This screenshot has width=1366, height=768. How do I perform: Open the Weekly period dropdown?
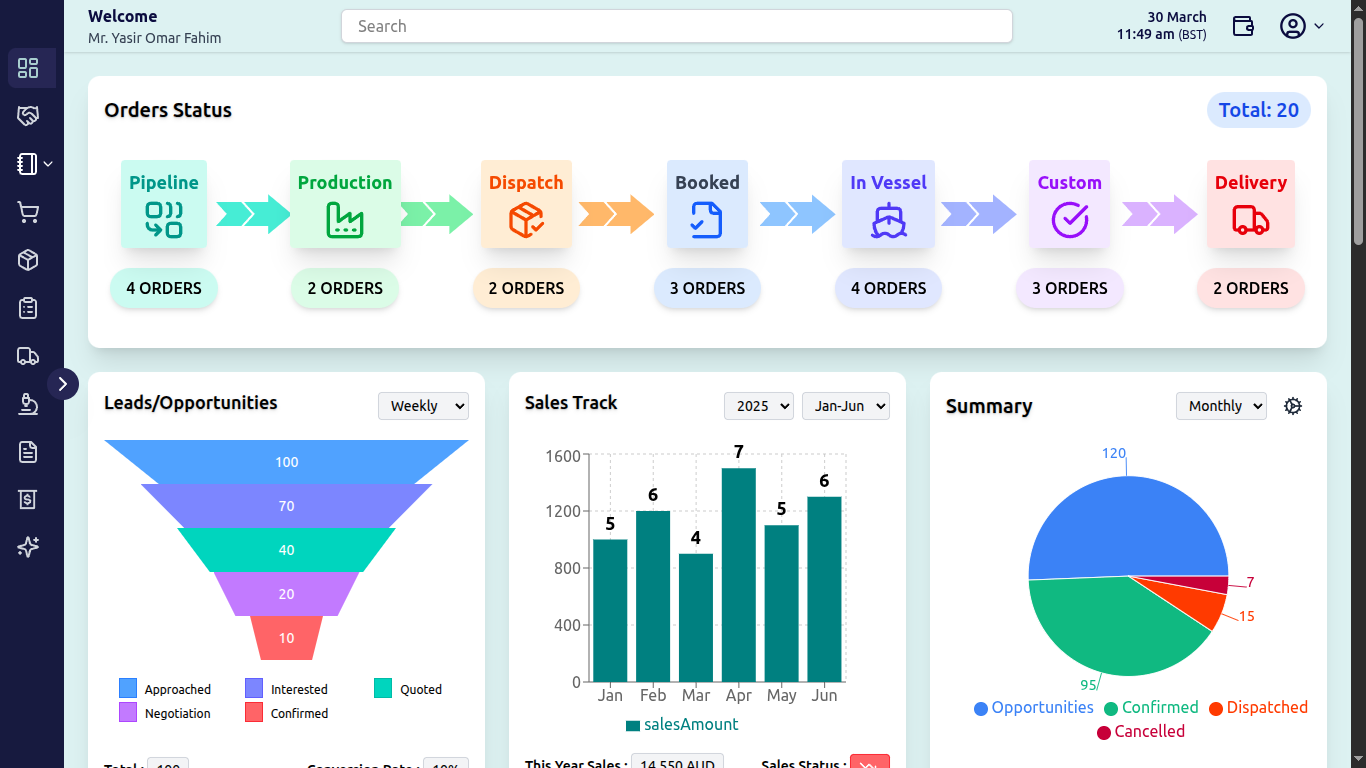coord(423,406)
